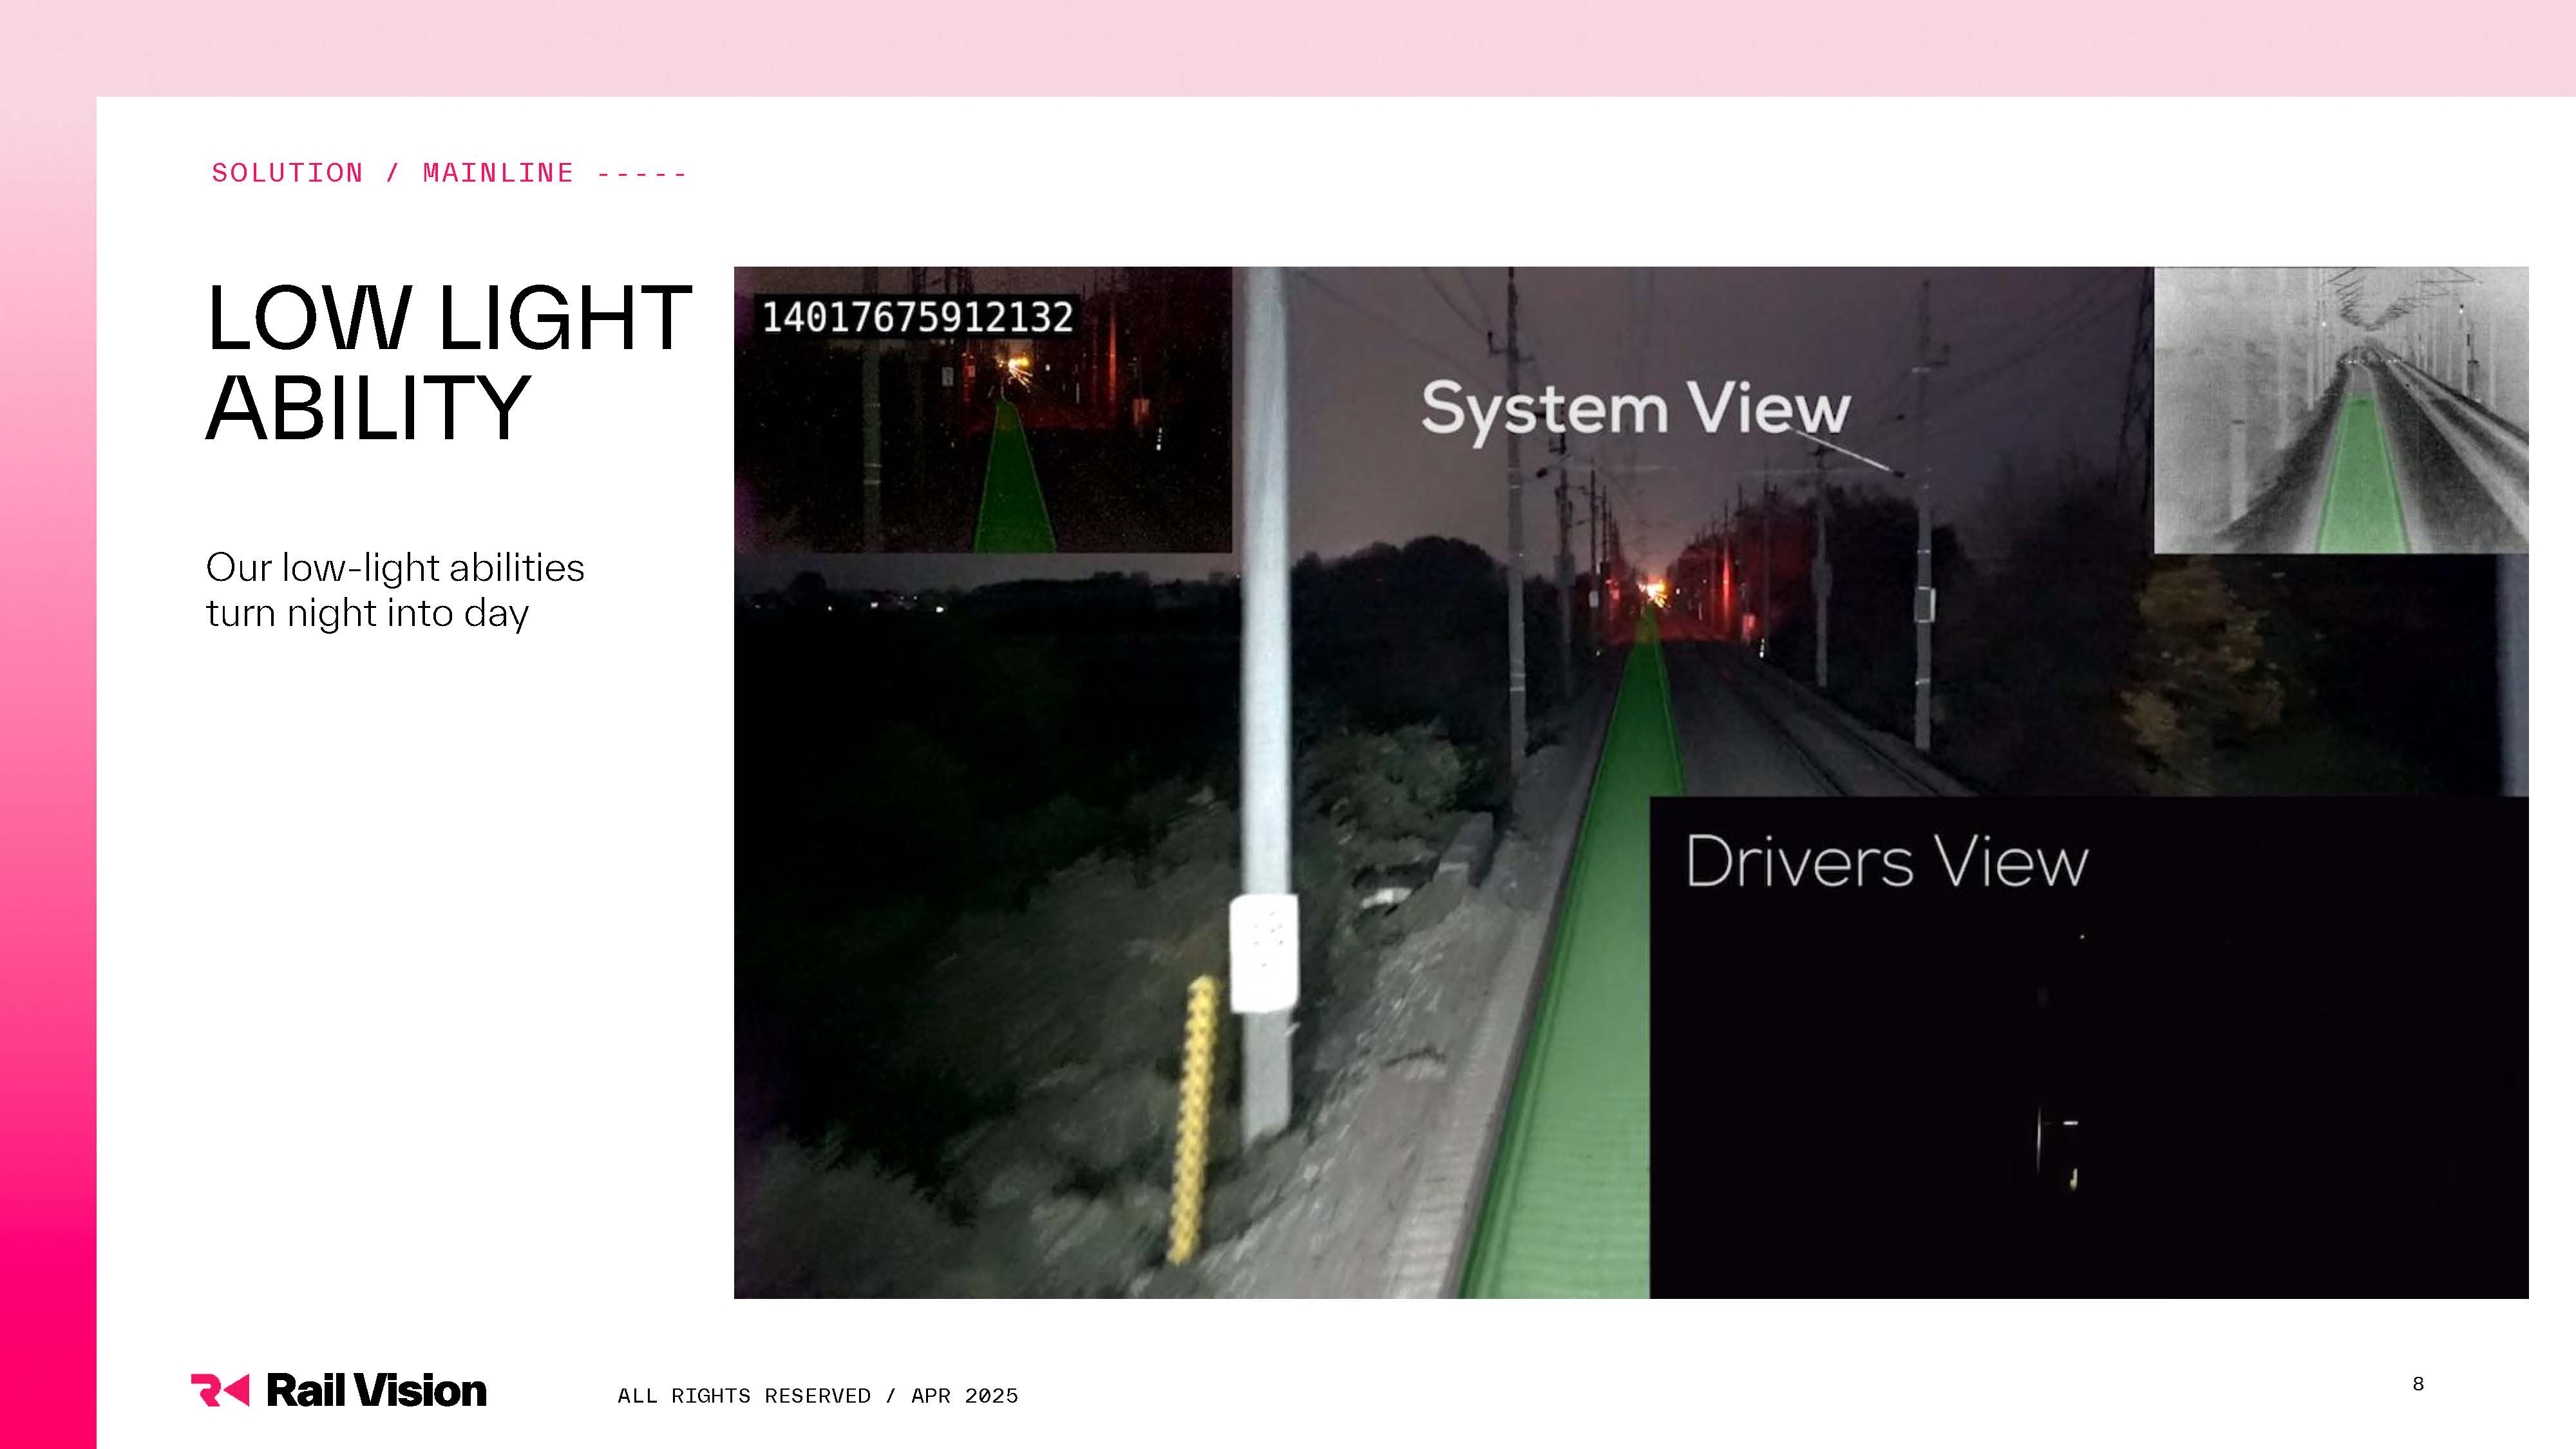Click the green highlighted track overlay in main view
Screen dimensions: 2576x1449
(x=1590, y=960)
